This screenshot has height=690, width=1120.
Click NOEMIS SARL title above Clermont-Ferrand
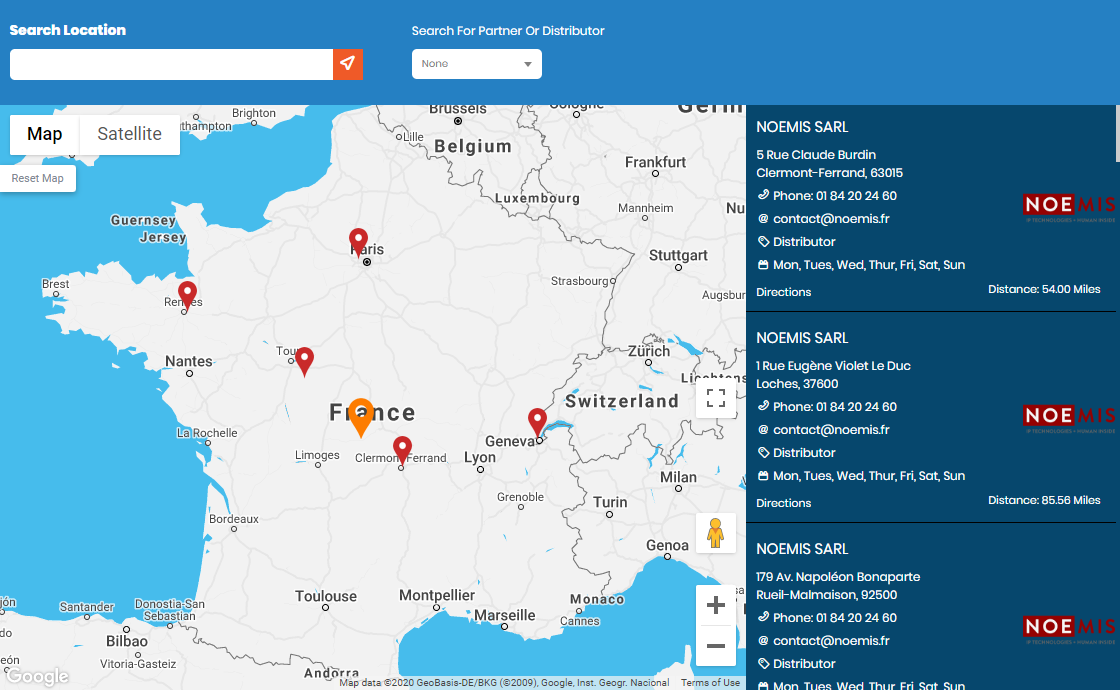click(x=802, y=127)
